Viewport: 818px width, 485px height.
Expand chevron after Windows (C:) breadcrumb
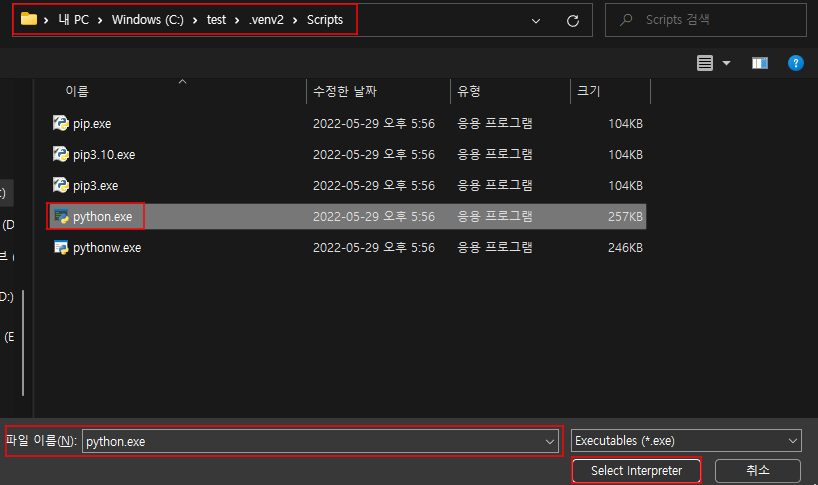click(195, 20)
